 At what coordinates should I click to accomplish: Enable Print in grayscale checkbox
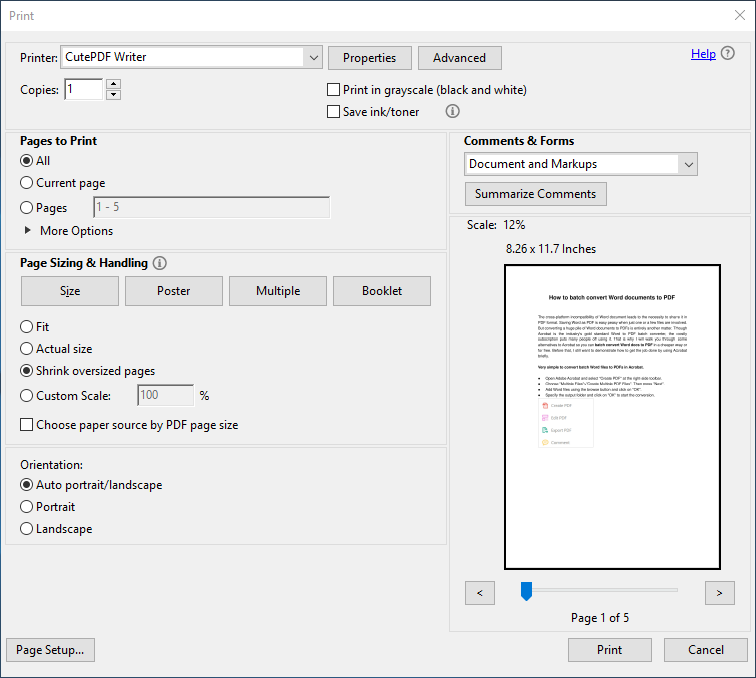pos(334,90)
